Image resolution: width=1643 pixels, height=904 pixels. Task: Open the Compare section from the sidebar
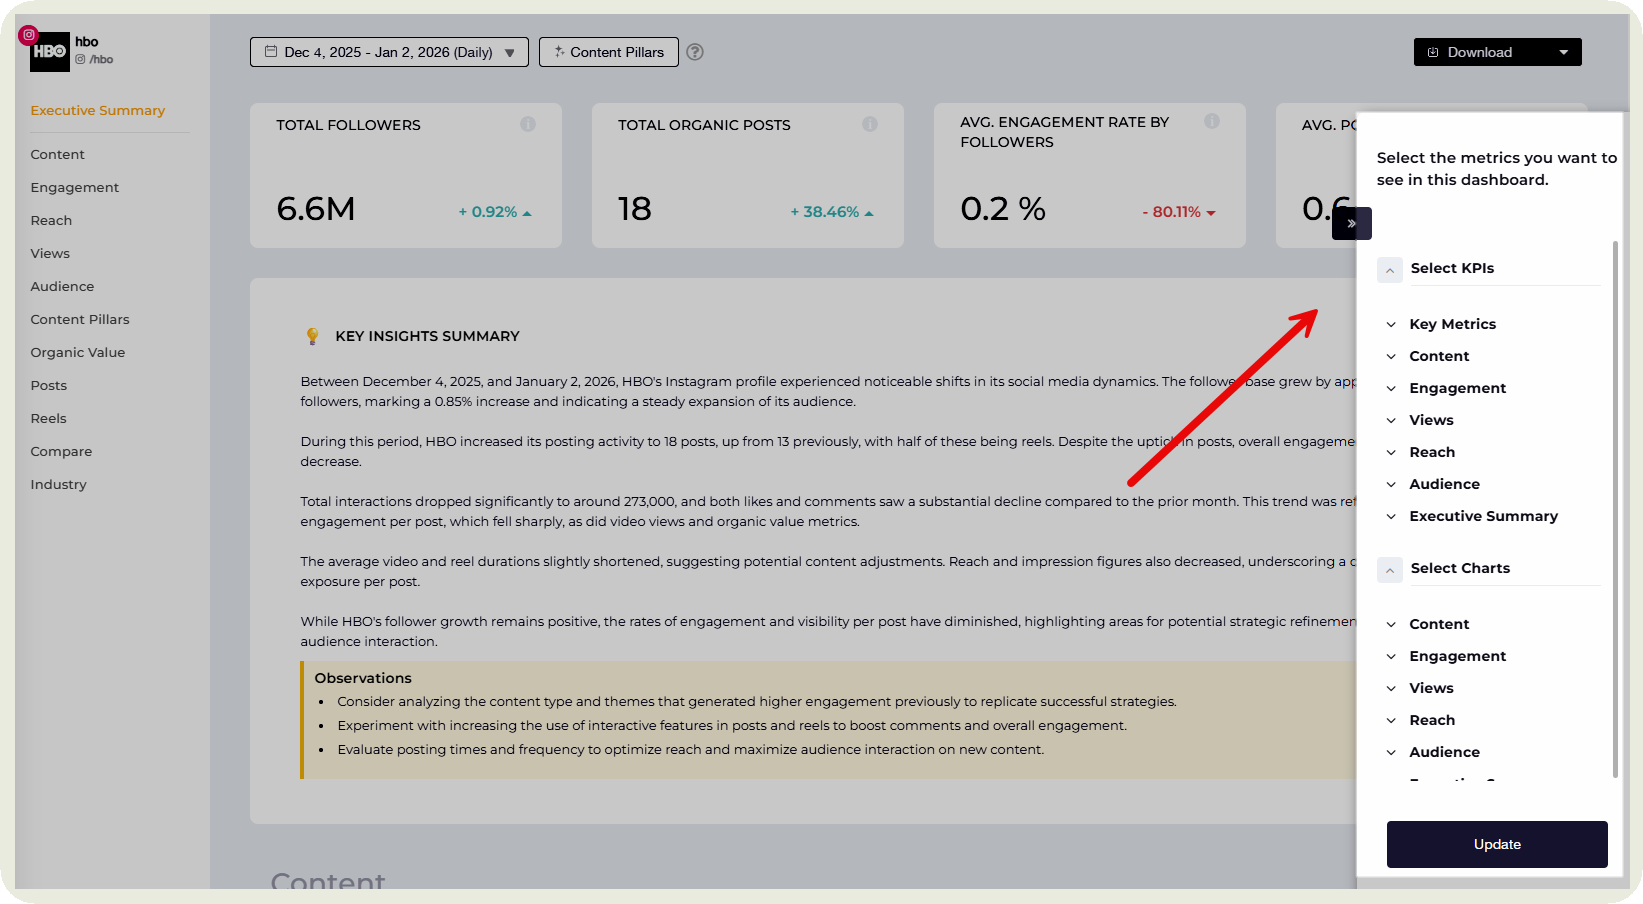(61, 451)
